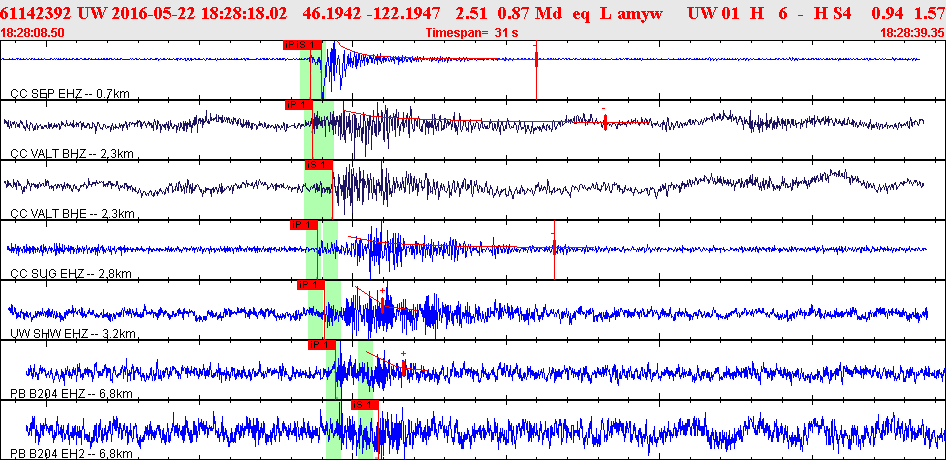Screen dimensions: 946x460
Task: Click the iP iS pick flag on SEP trace
Action: click(x=303, y=45)
